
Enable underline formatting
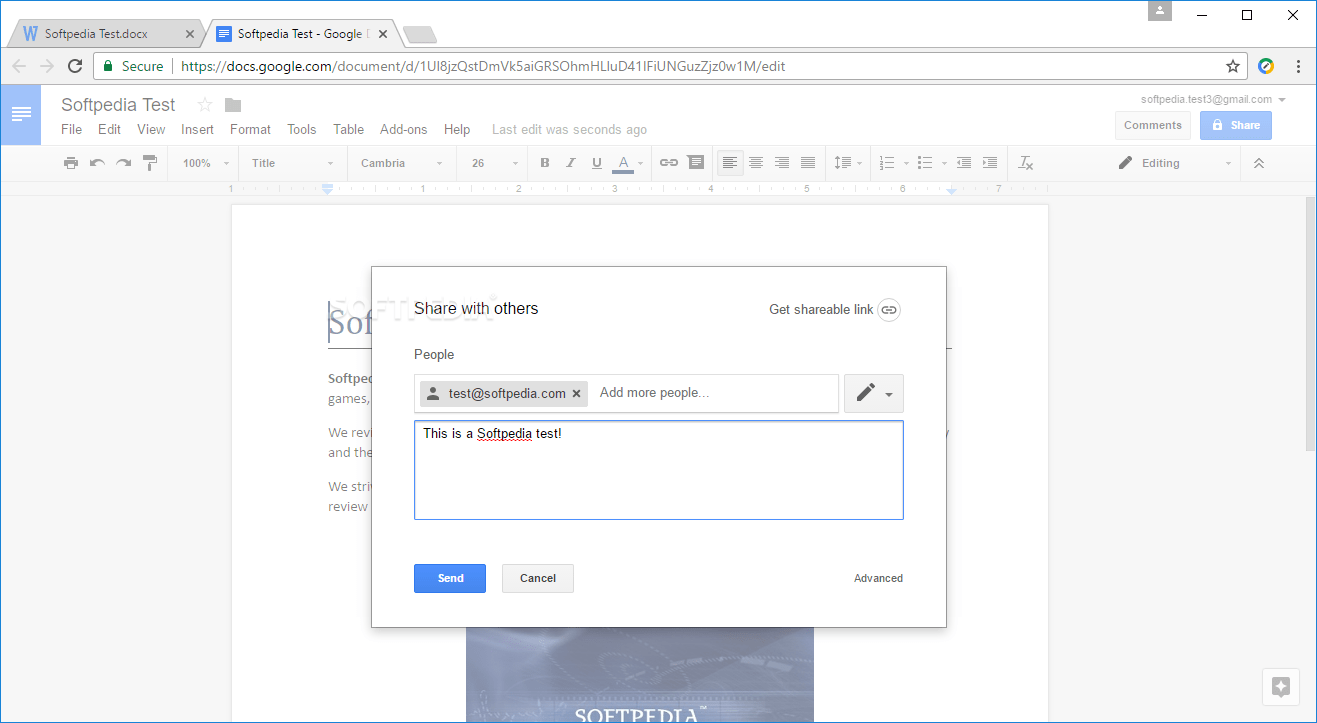[x=596, y=163]
